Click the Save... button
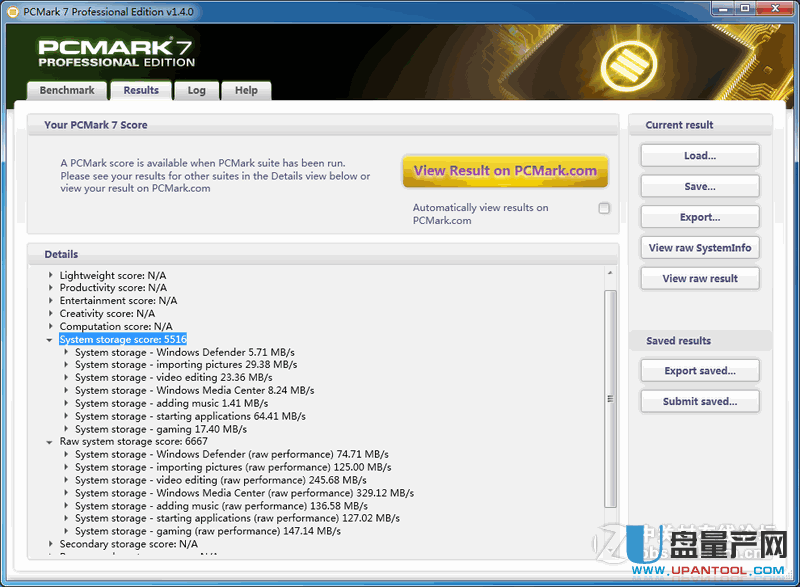Screen dimensions: 800x587 tap(699, 187)
